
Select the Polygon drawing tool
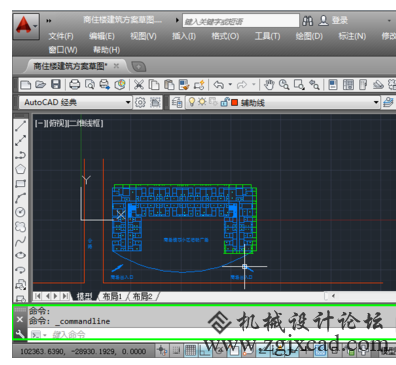pyautogui.click(x=20, y=169)
